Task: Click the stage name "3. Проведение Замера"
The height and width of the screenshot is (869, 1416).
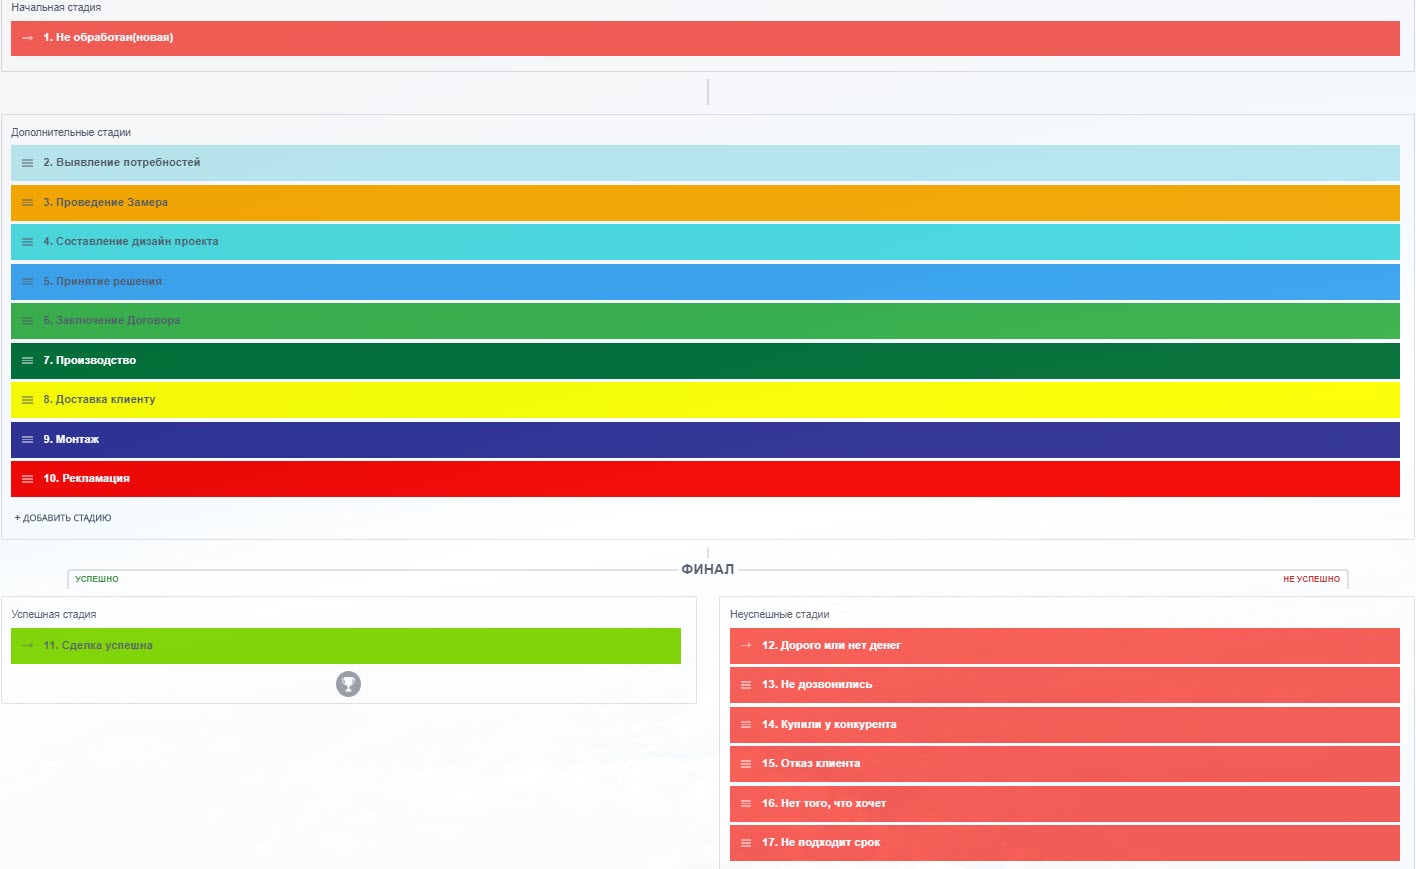Action: [106, 202]
